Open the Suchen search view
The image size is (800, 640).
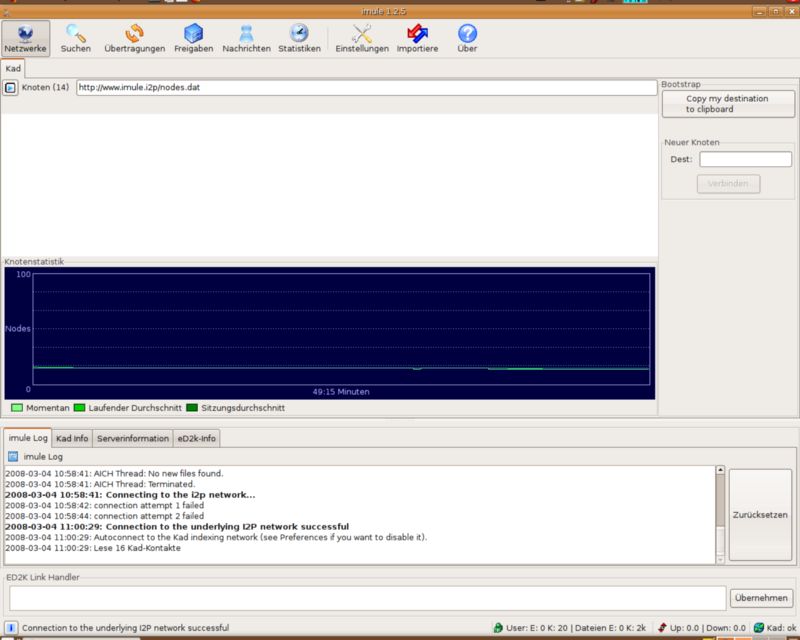(x=76, y=38)
